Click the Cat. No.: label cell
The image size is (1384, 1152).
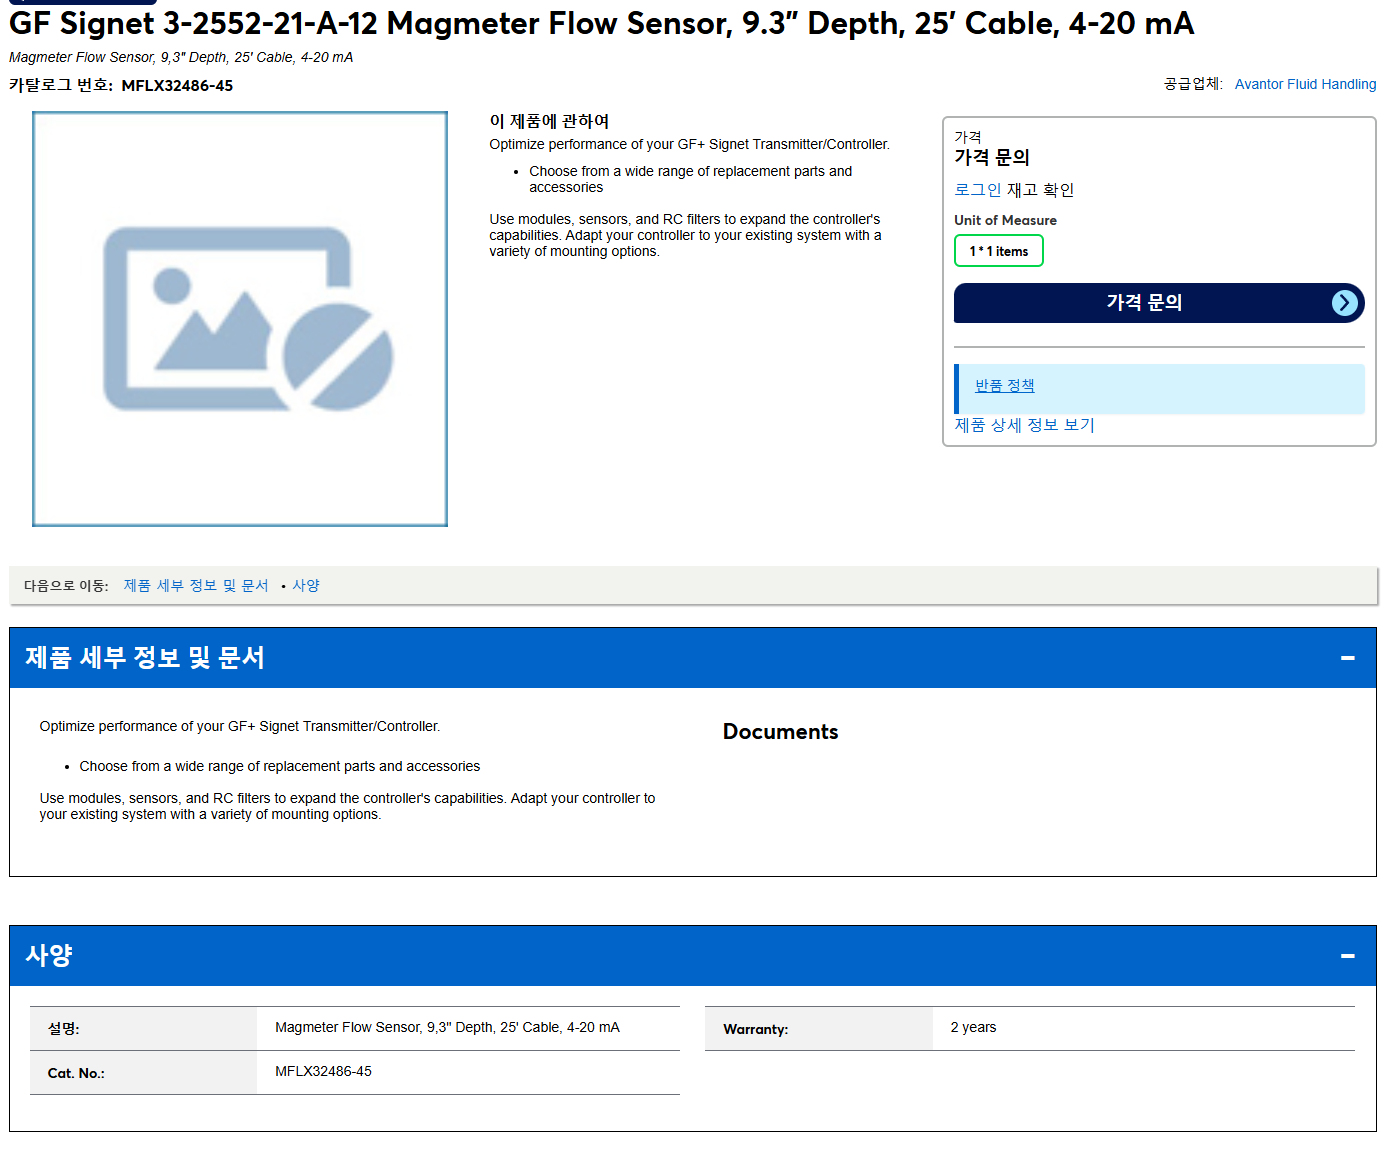click(x=143, y=1073)
